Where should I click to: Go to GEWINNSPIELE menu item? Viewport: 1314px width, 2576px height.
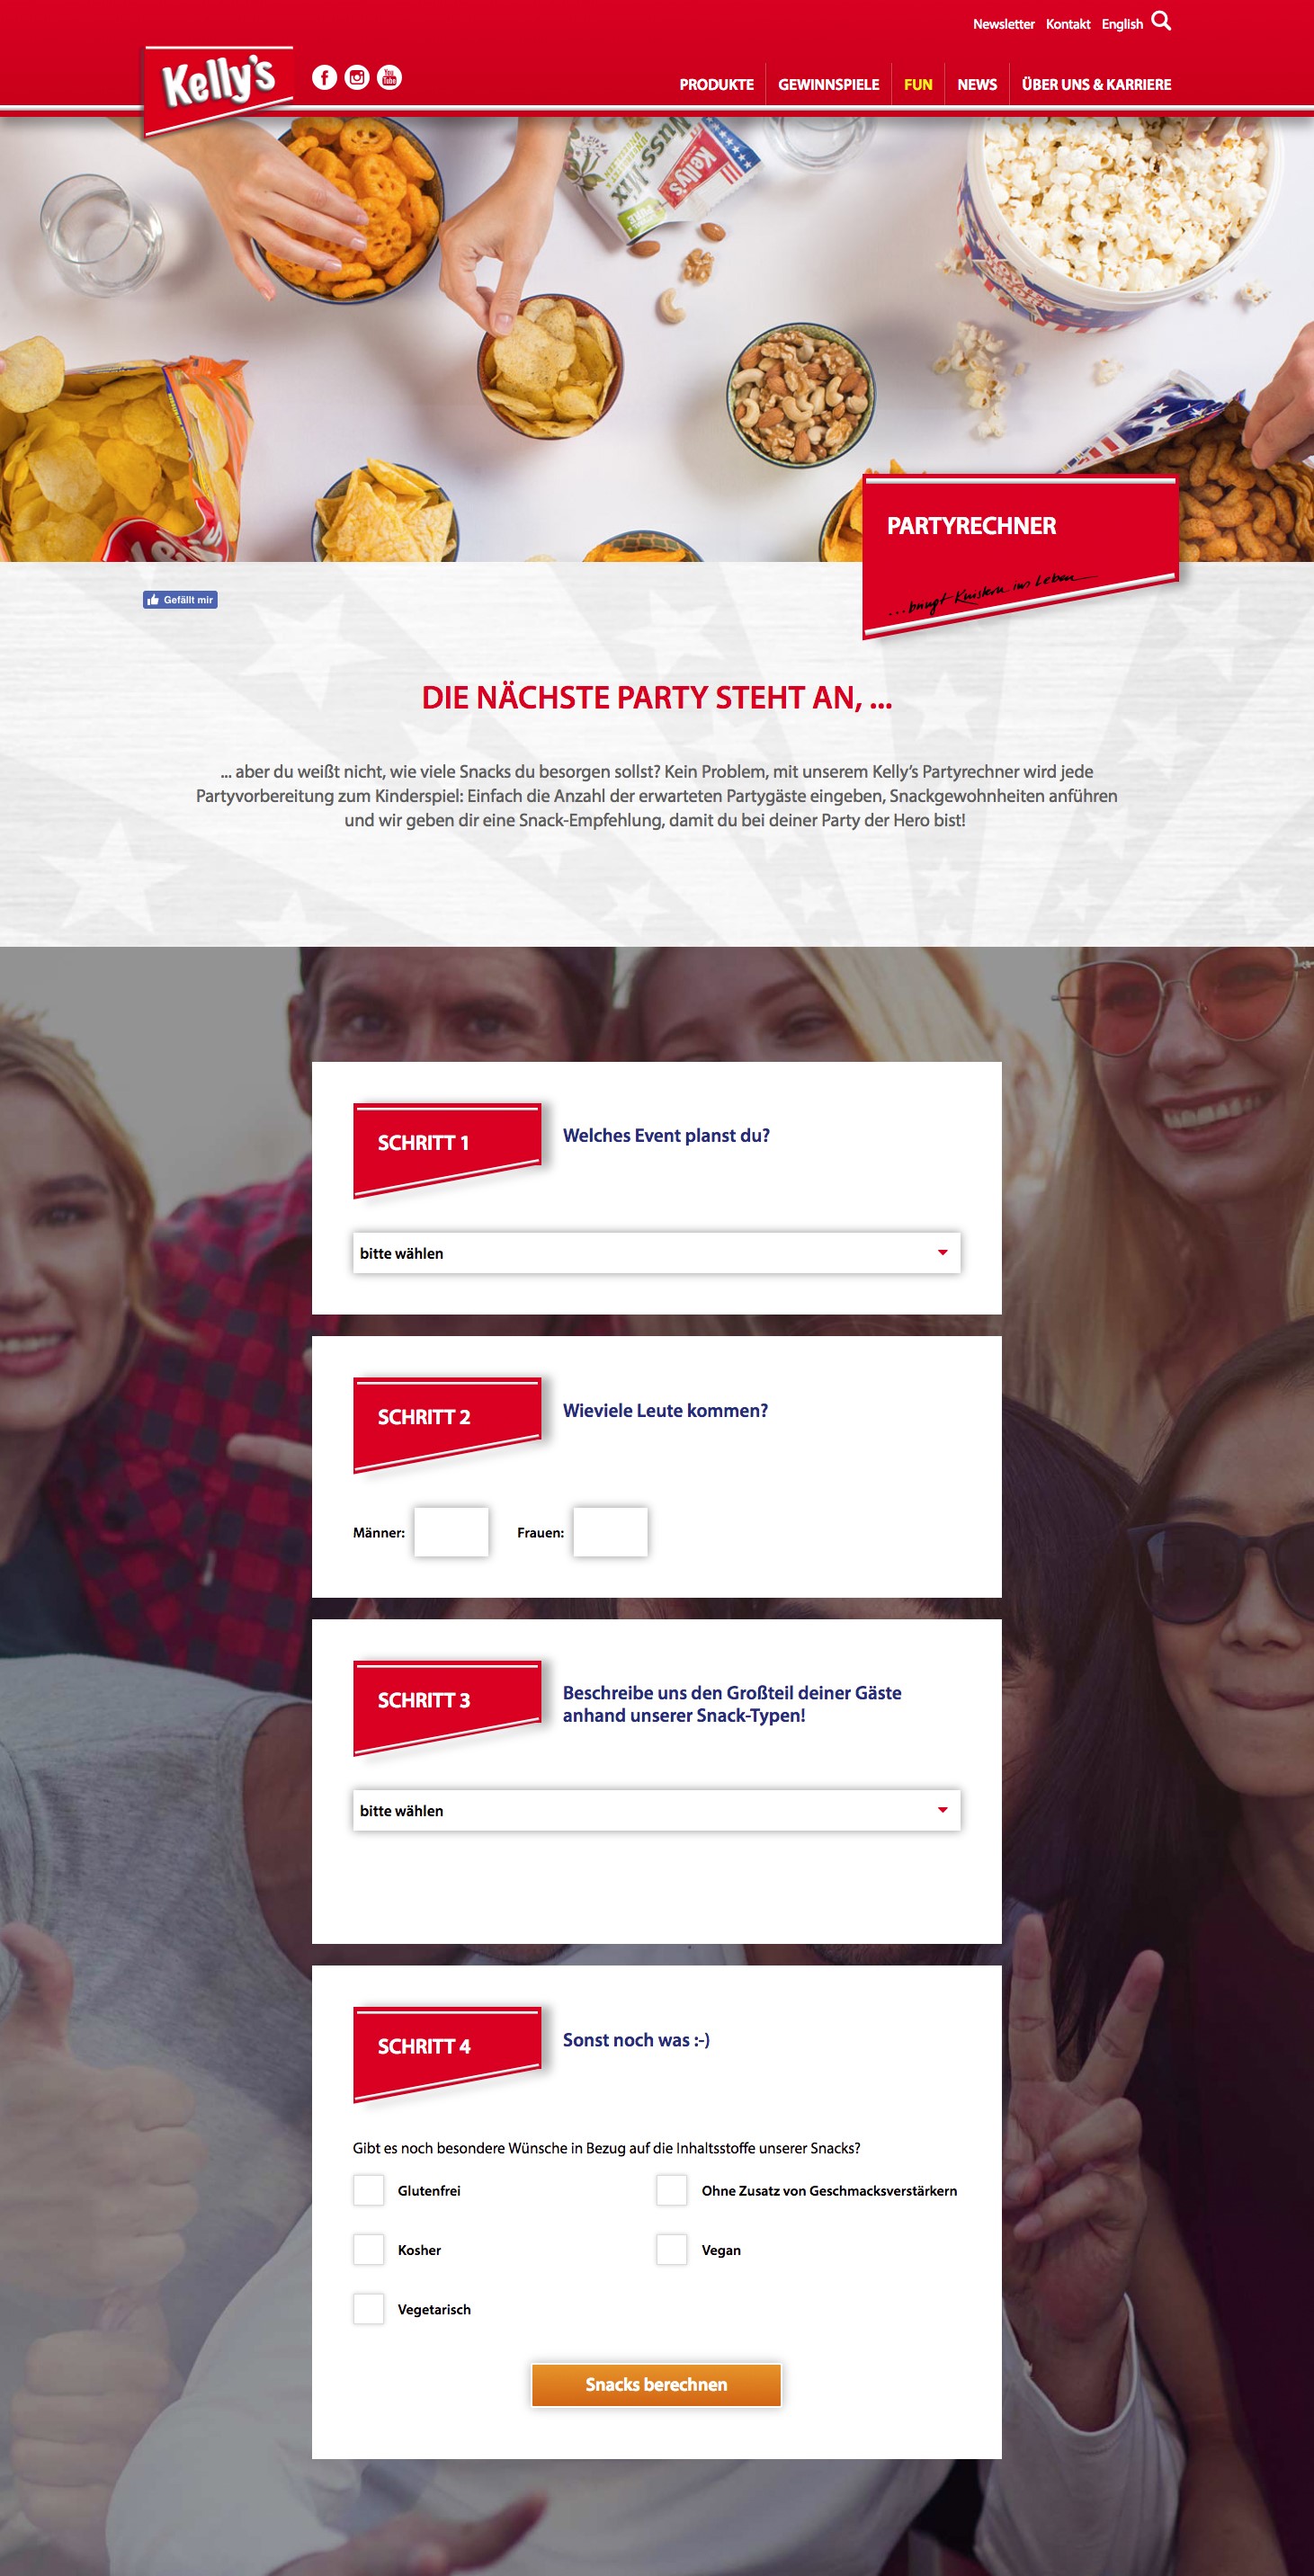click(x=828, y=85)
